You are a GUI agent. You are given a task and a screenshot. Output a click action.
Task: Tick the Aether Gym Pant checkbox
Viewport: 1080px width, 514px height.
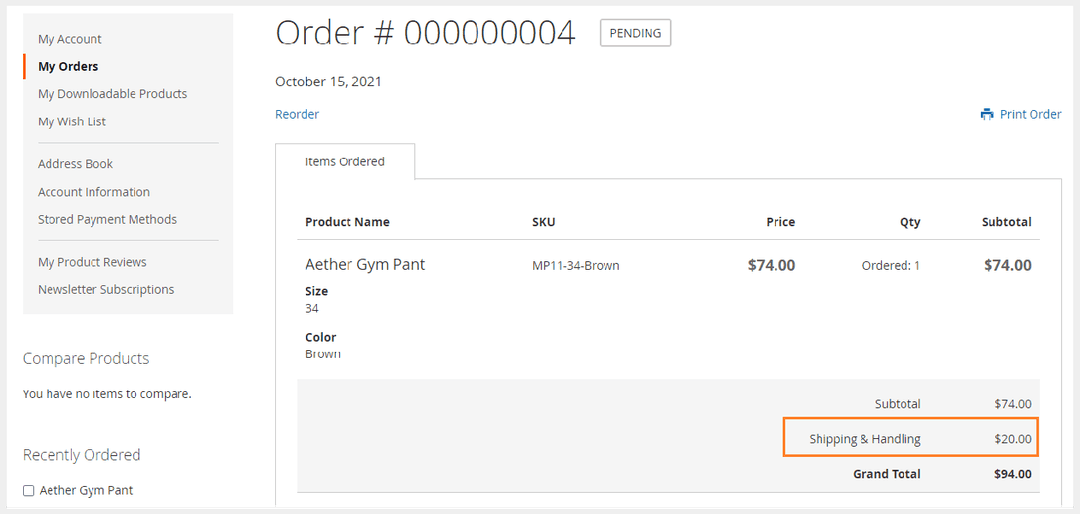tap(29, 491)
